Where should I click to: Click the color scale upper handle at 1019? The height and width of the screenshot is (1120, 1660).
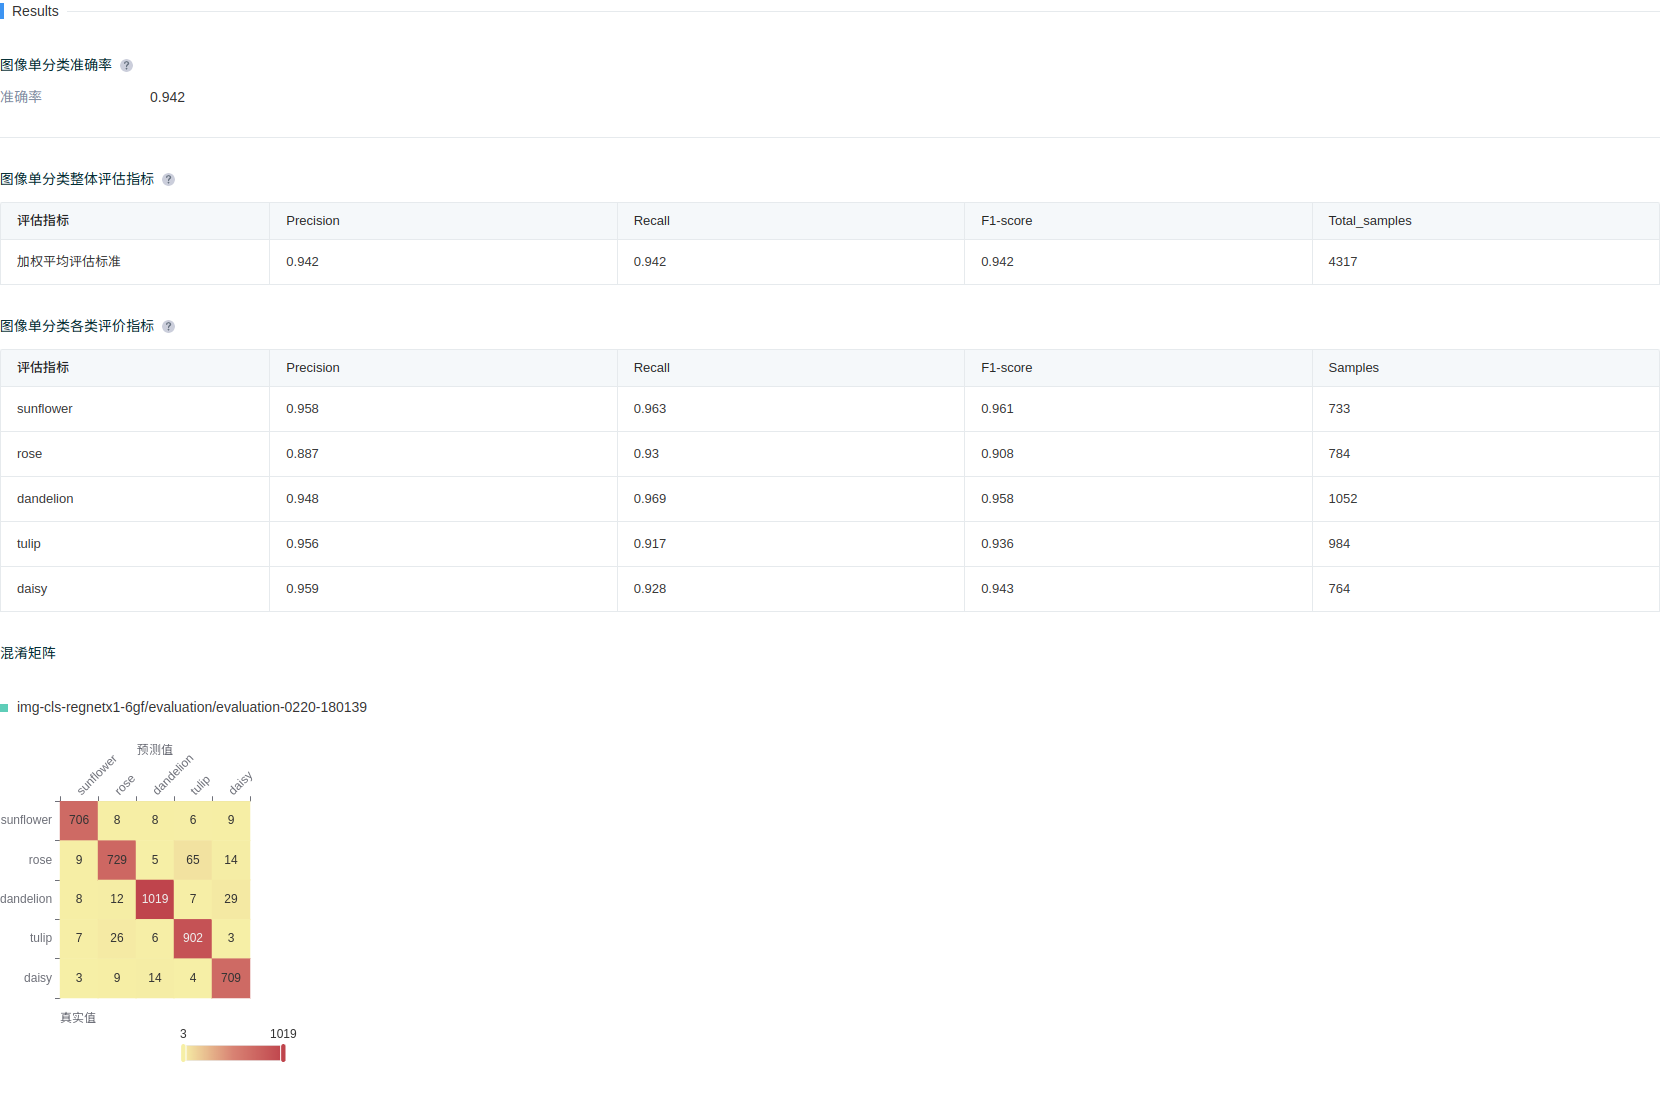[283, 1053]
